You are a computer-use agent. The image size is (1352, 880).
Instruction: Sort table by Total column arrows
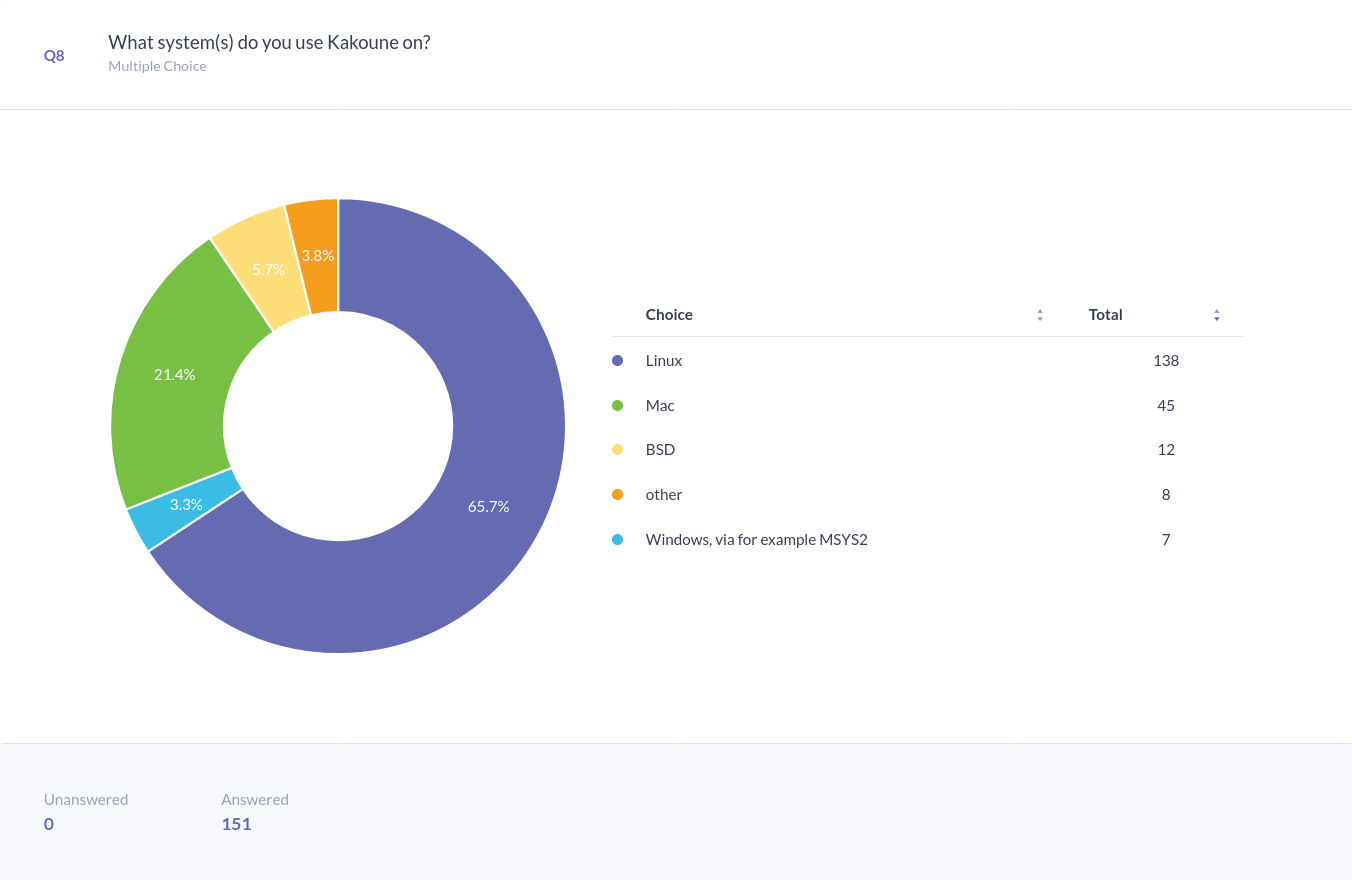pyautogui.click(x=1217, y=315)
